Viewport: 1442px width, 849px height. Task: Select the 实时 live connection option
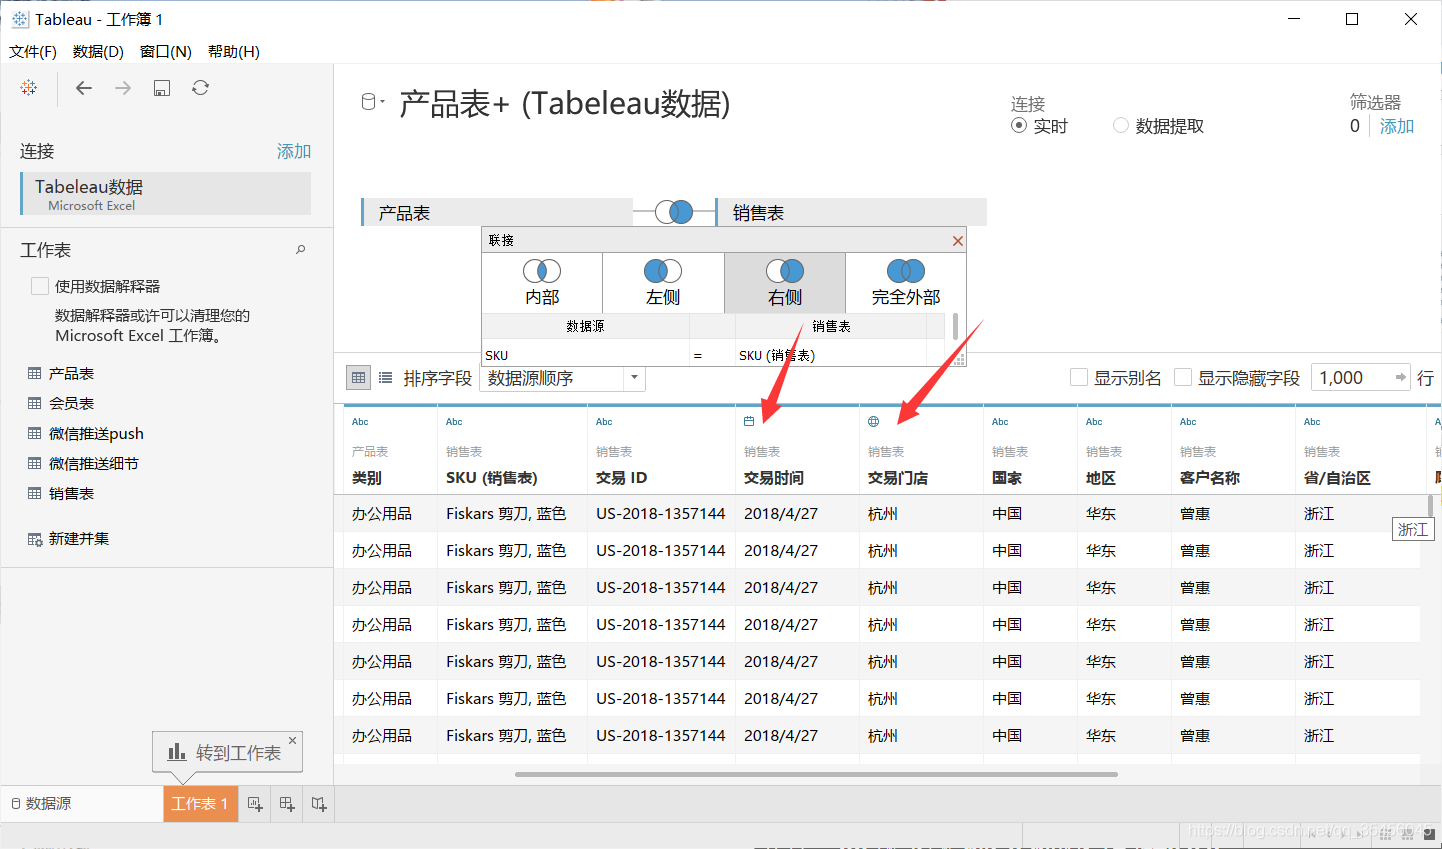pos(1019,125)
